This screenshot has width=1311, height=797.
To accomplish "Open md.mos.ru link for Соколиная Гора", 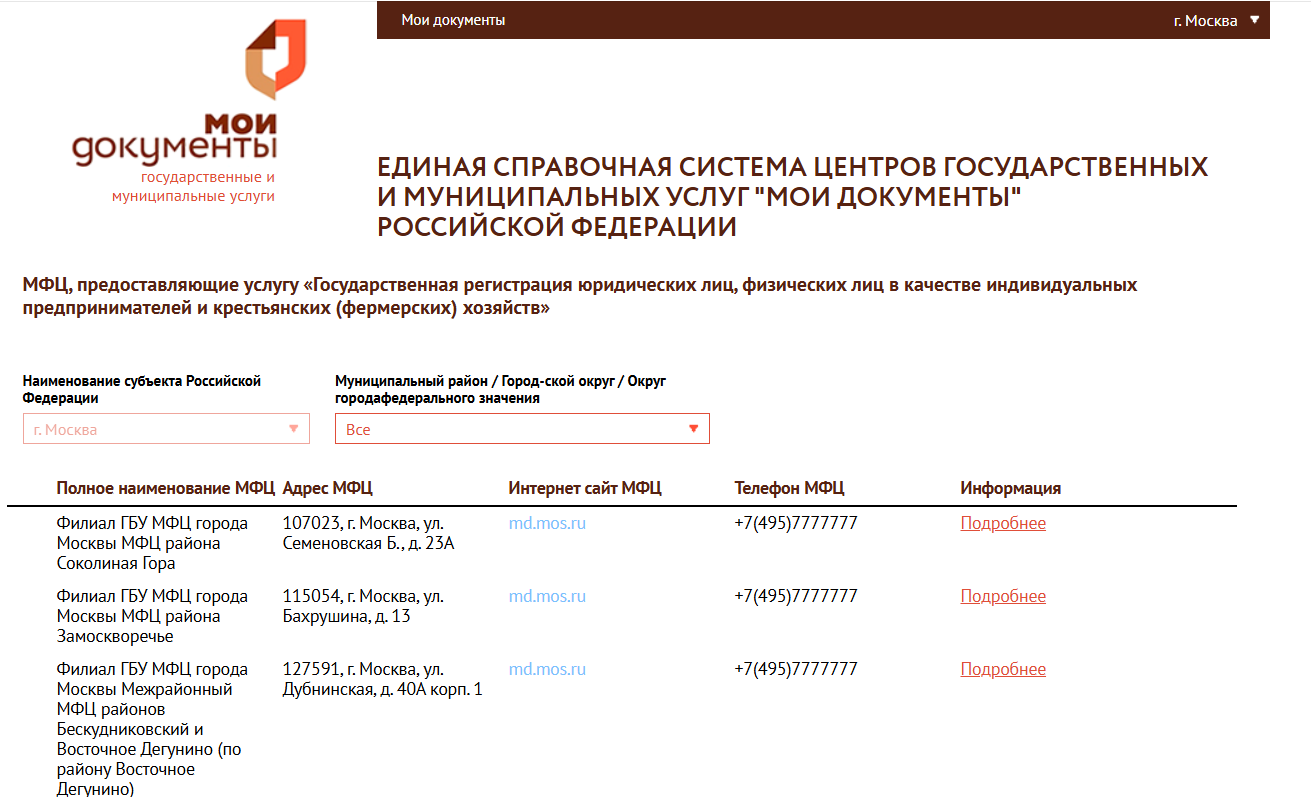I will pyautogui.click(x=547, y=523).
